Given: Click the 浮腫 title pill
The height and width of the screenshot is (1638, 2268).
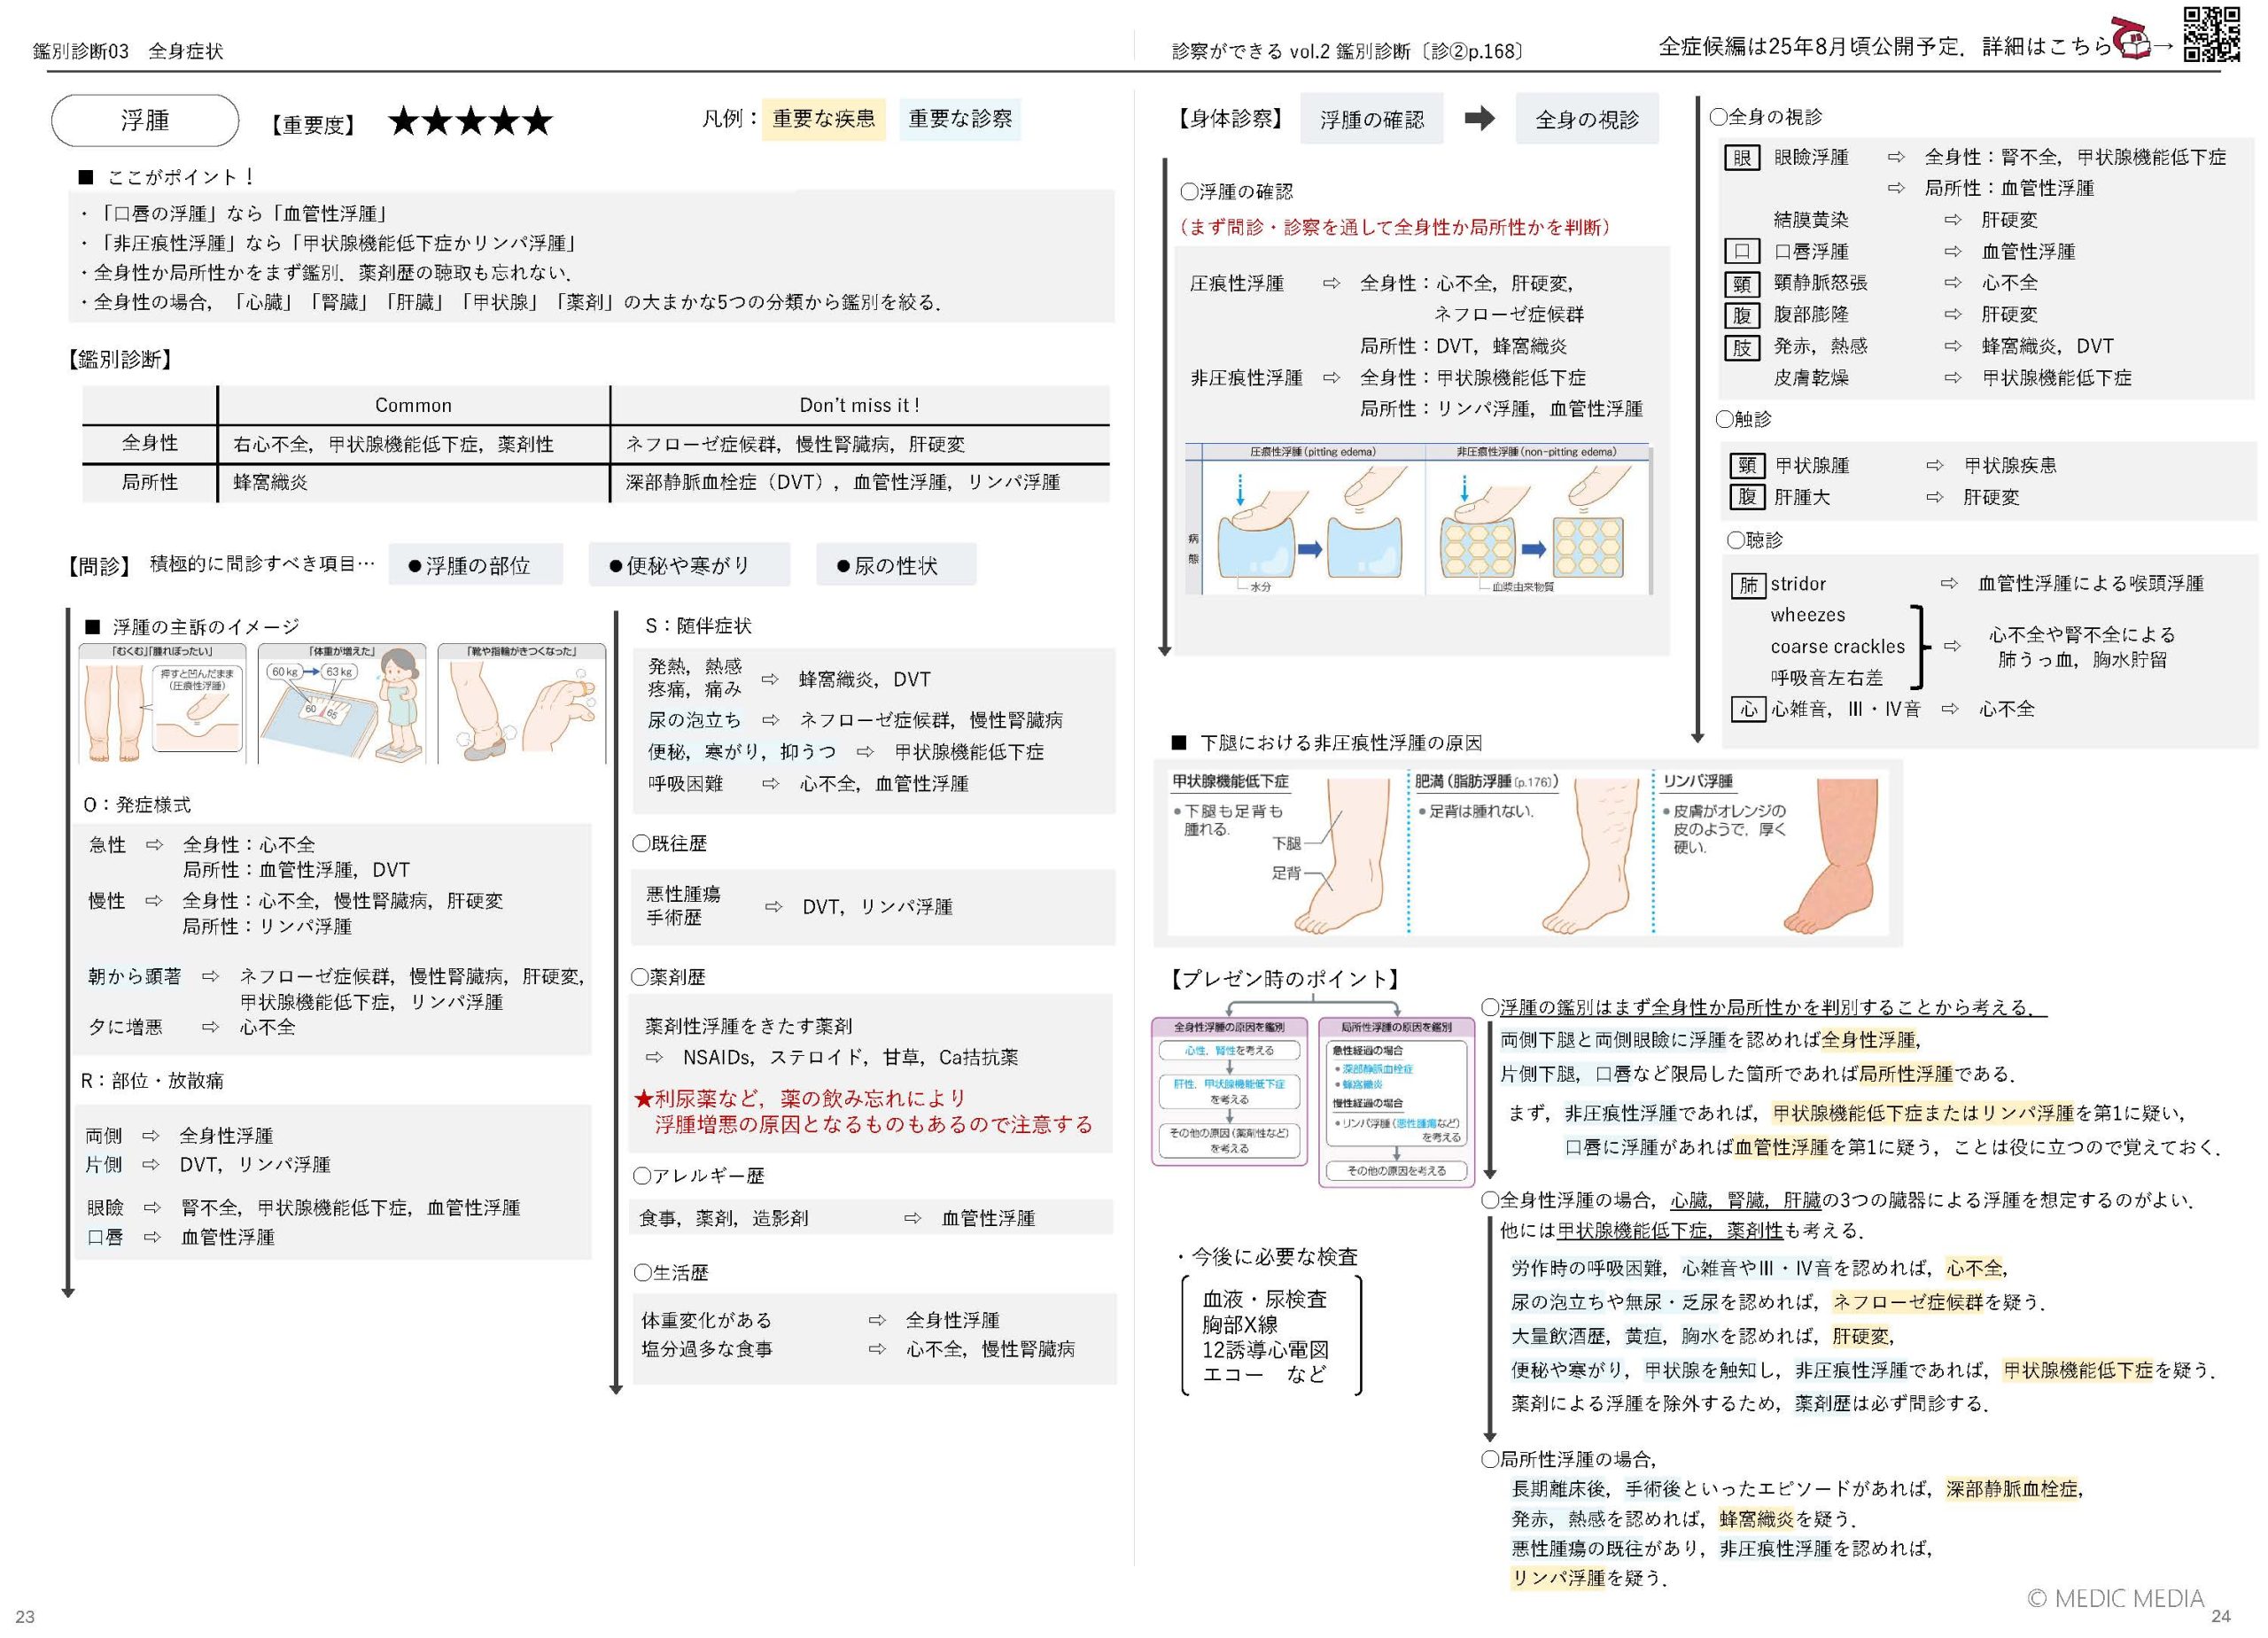Looking at the screenshot, I should coord(145,121).
